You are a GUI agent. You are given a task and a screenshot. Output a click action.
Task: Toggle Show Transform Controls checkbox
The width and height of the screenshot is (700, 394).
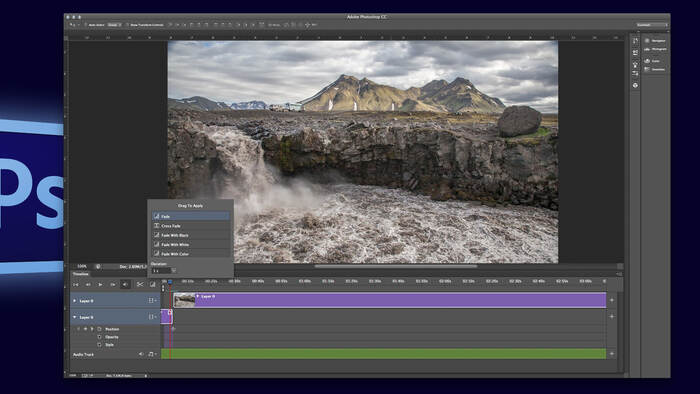pyautogui.click(x=127, y=25)
